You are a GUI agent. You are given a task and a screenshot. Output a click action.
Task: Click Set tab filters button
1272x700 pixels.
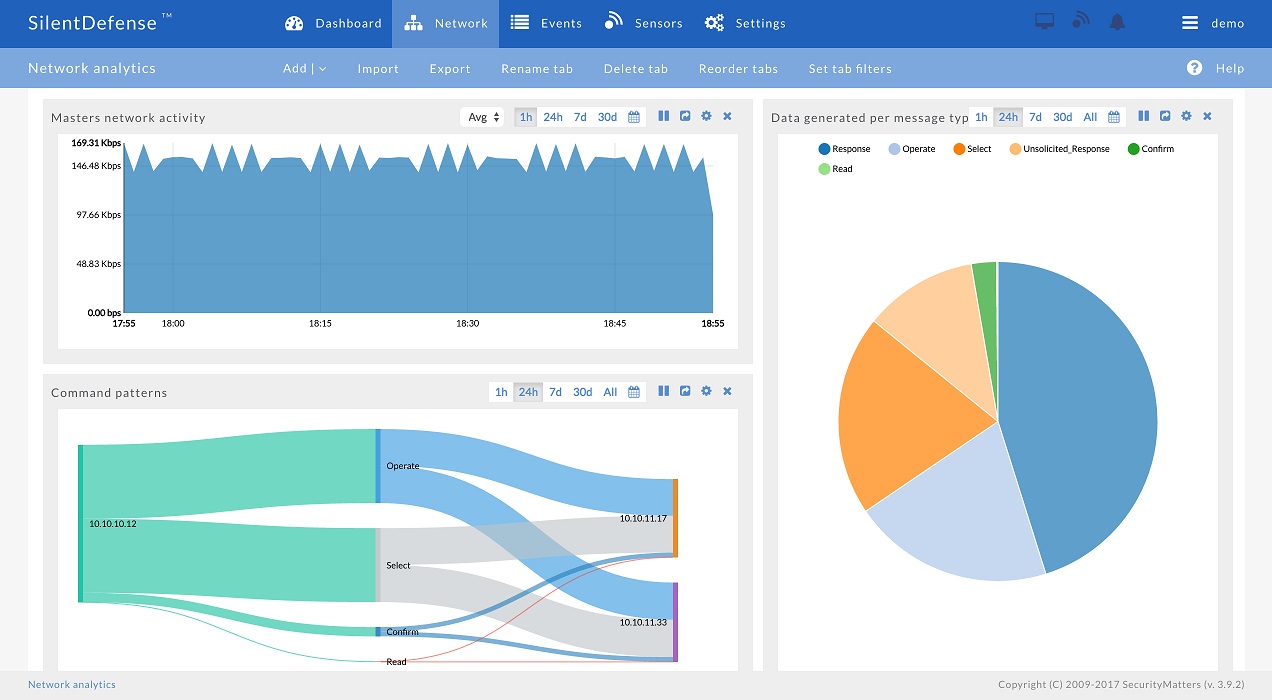tap(850, 69)
